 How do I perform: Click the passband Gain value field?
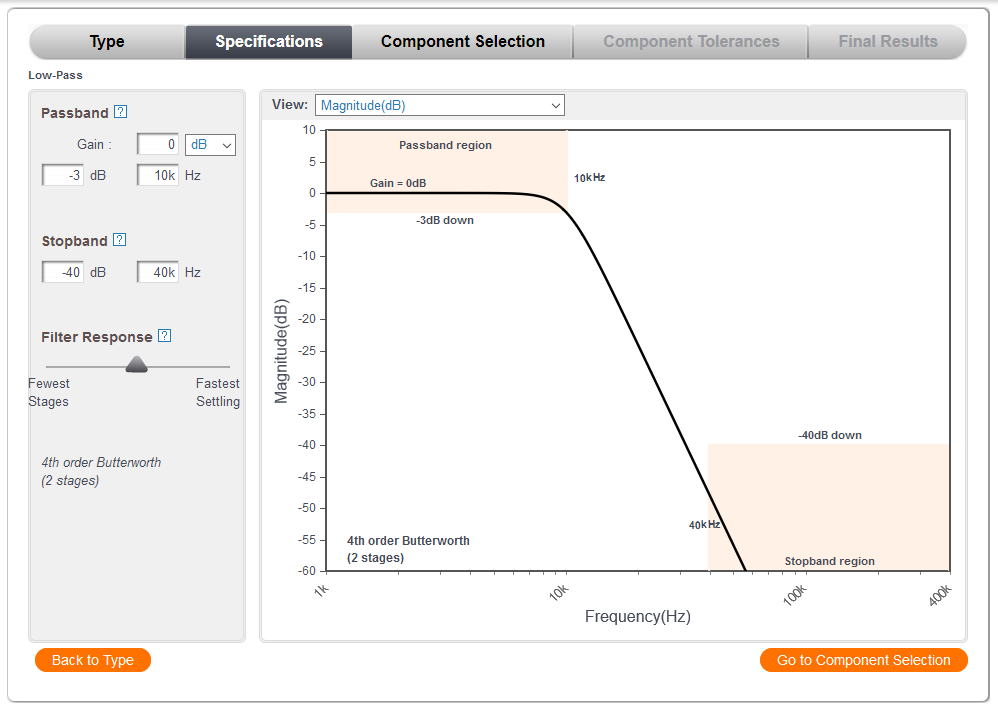158,145
